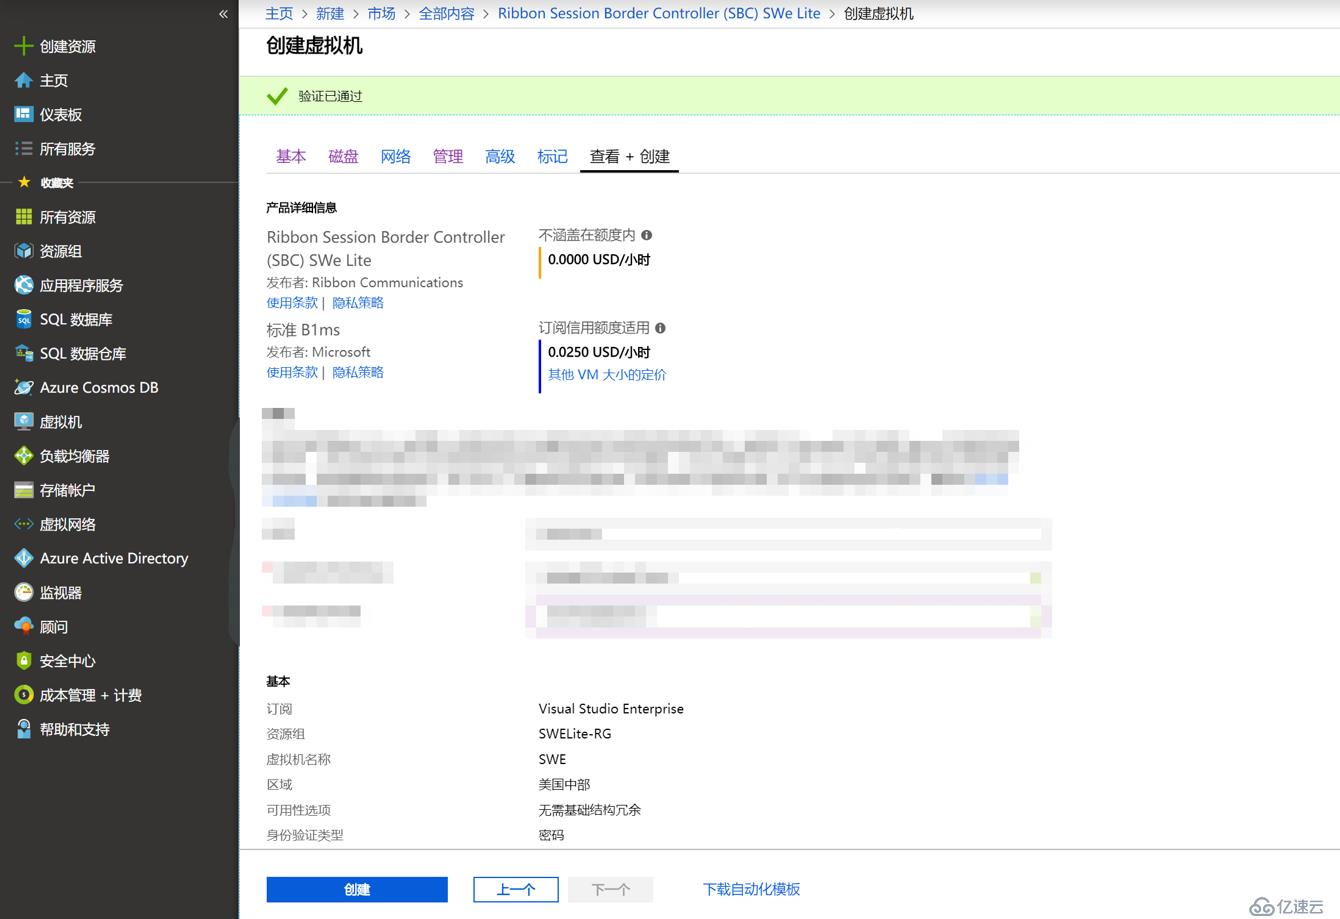Select the 0.0000 USD/小时 price text
The width and height of the screenshot is (1340, 919).
599,259
